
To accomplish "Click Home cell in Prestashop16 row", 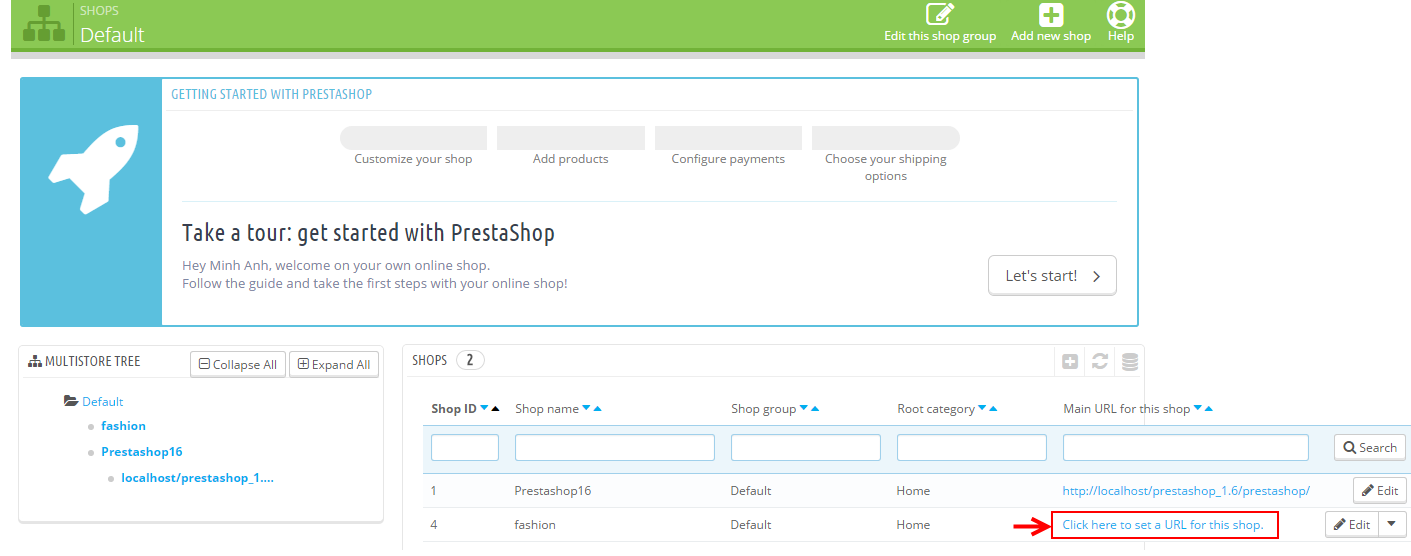I will [x=913, y=490].
